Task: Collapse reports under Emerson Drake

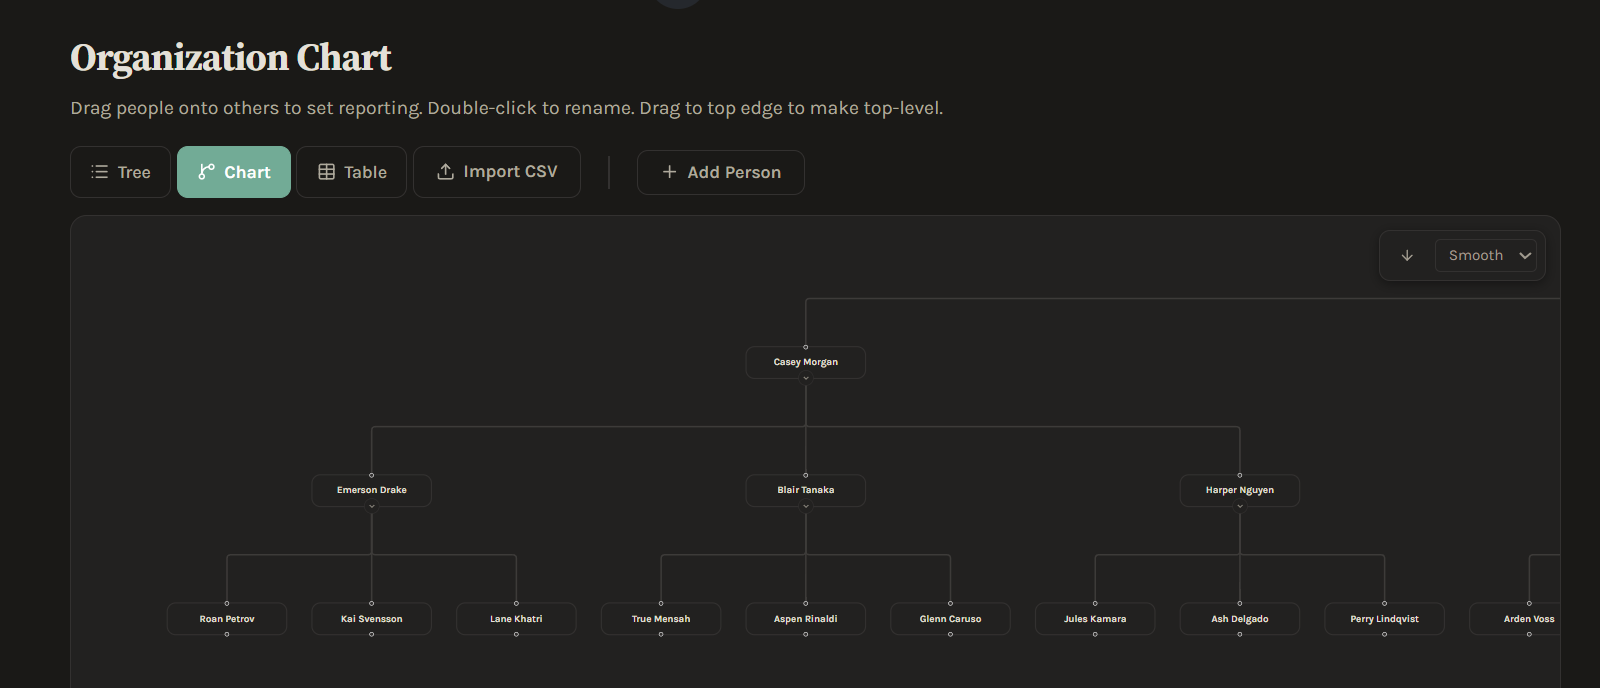Action: point(372,506)
